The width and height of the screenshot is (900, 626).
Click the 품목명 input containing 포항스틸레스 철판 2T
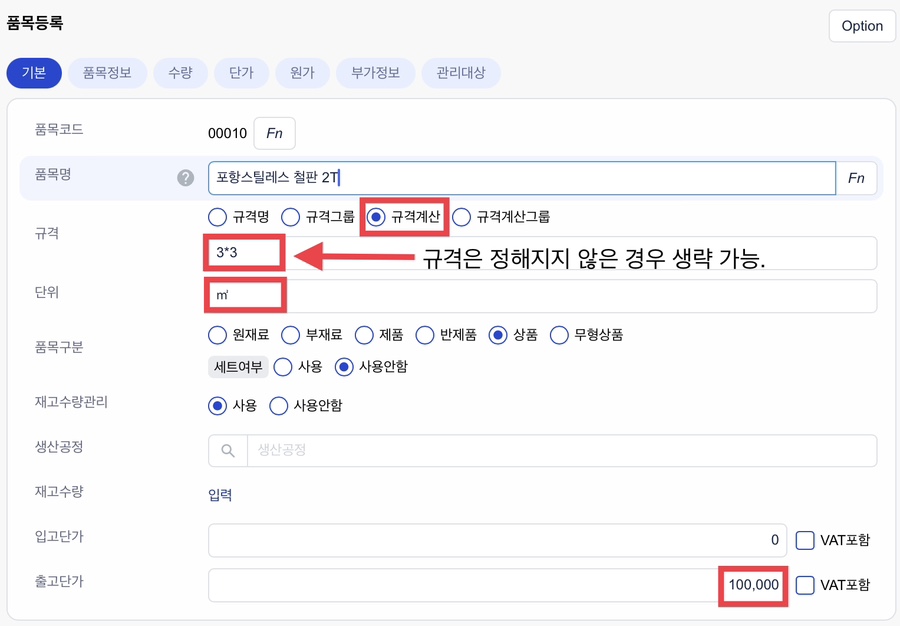[522, 178]
